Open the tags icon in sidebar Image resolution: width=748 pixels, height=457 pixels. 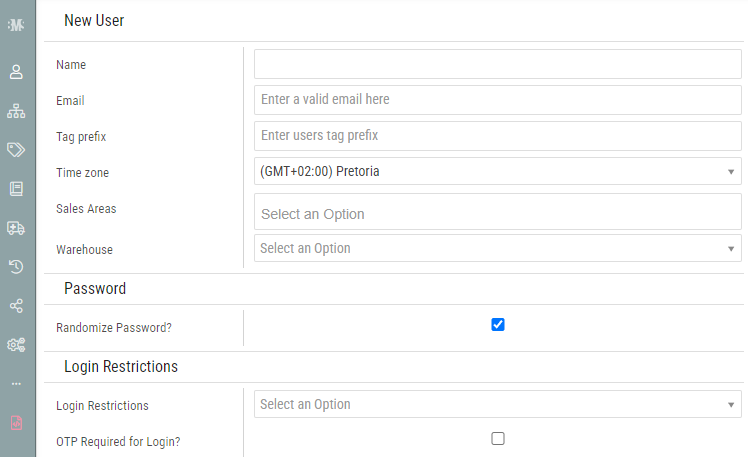(16, 149)
